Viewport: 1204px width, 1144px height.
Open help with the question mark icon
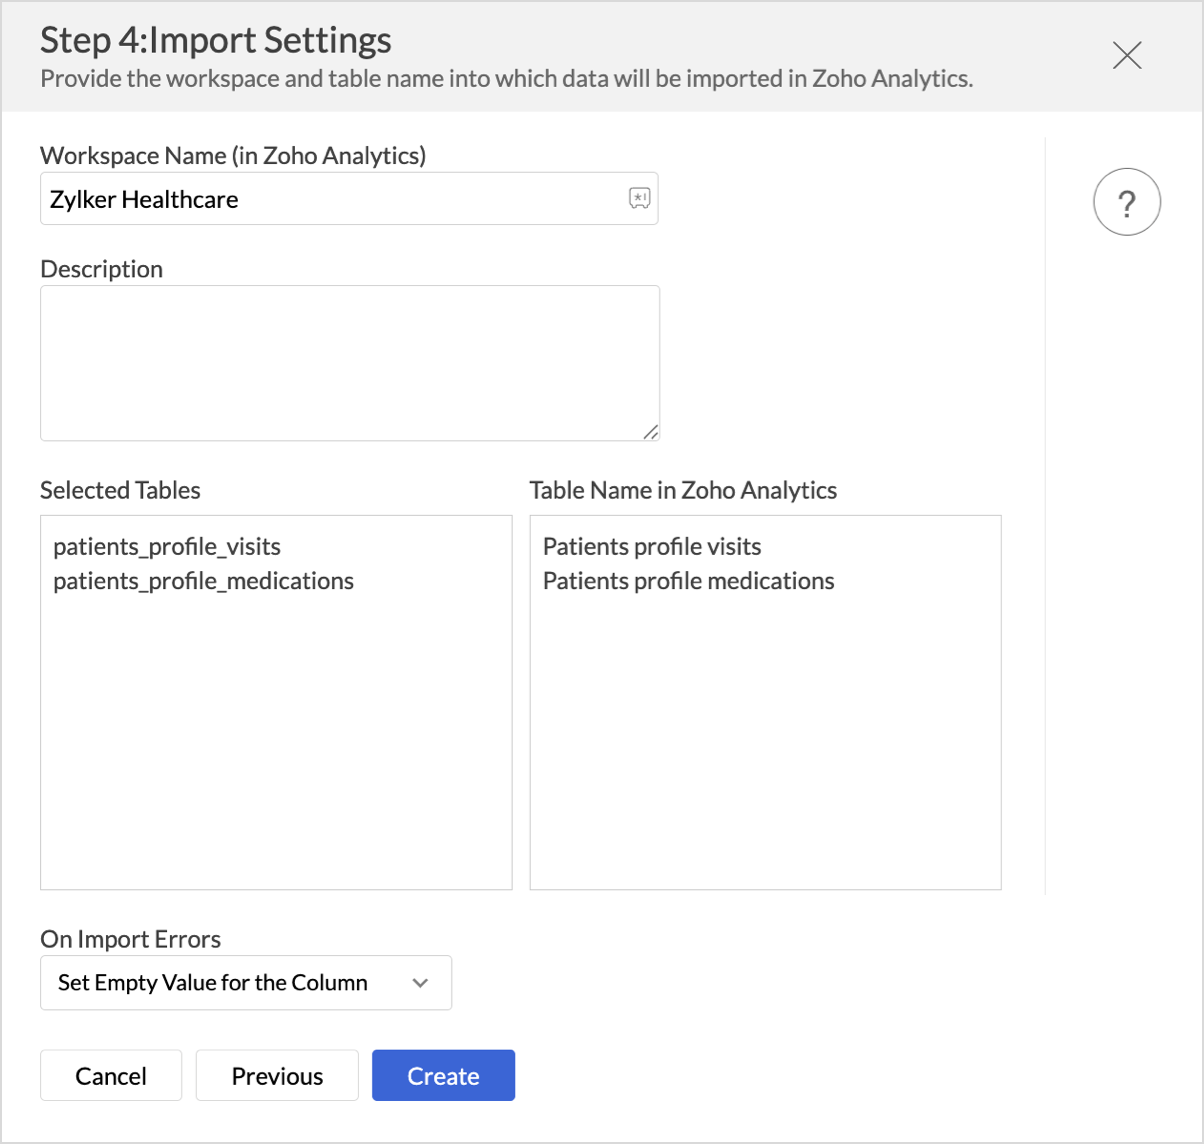[x=1127, y=202]
